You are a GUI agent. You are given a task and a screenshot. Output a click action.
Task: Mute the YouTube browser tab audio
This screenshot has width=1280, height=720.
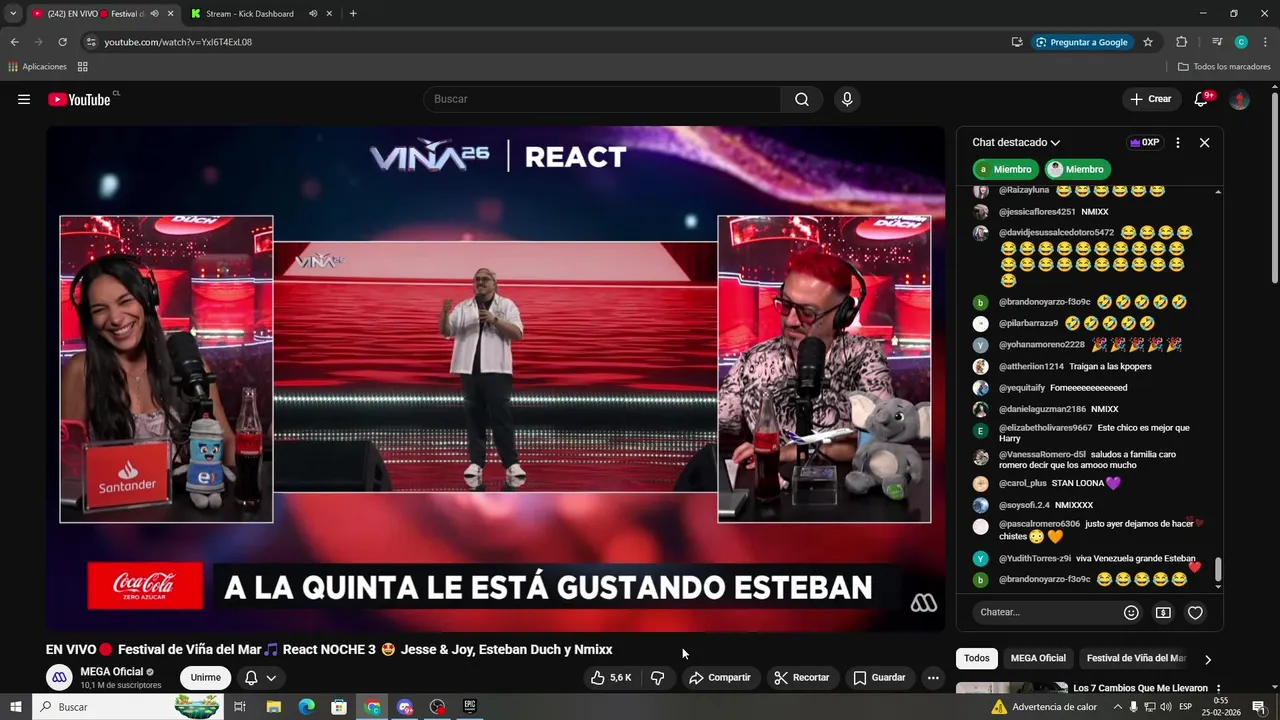click(x=154, y=14)
